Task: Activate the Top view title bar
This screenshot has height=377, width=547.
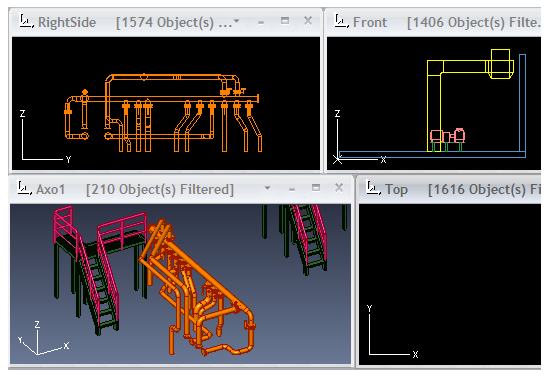Action: pos(450,189)
